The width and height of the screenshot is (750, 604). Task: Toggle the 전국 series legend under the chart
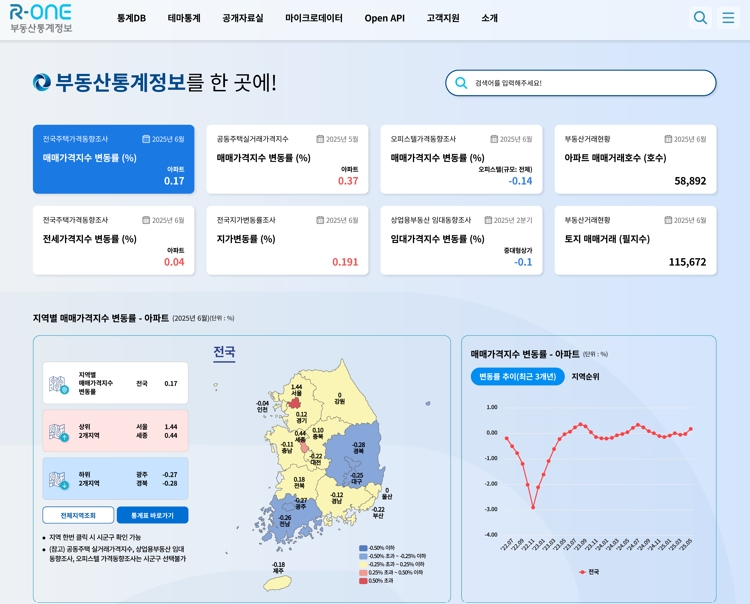(x=588, y=572)
